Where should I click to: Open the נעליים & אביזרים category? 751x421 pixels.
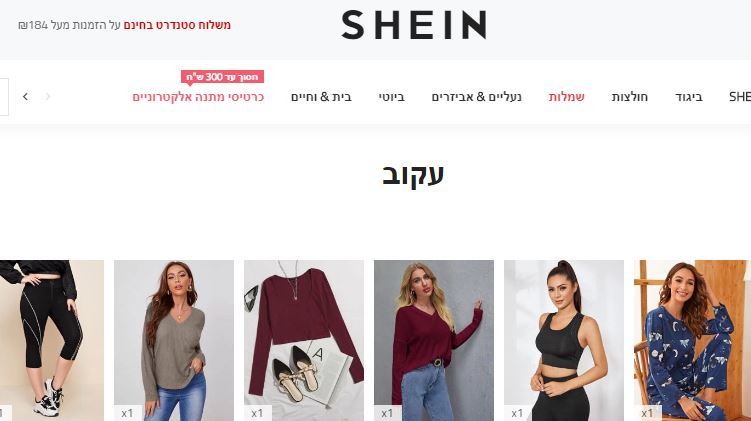(476, 97)
